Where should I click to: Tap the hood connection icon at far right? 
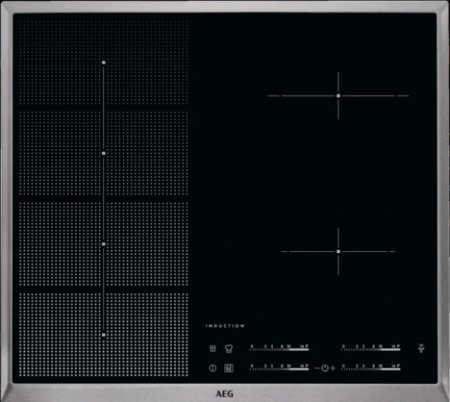pyautogui.click(x=421, y=349)
